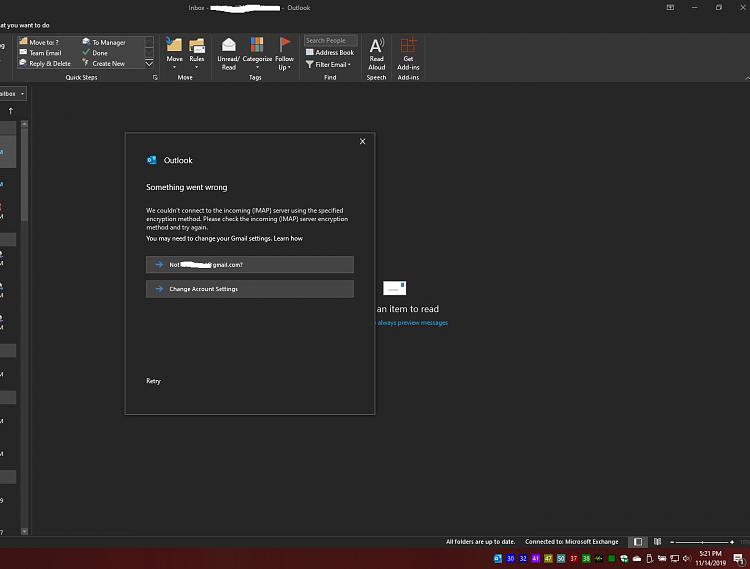Screen dimensions: 750x569
Task: Open Get Add-ins store
Action: (x=408, y=54)
